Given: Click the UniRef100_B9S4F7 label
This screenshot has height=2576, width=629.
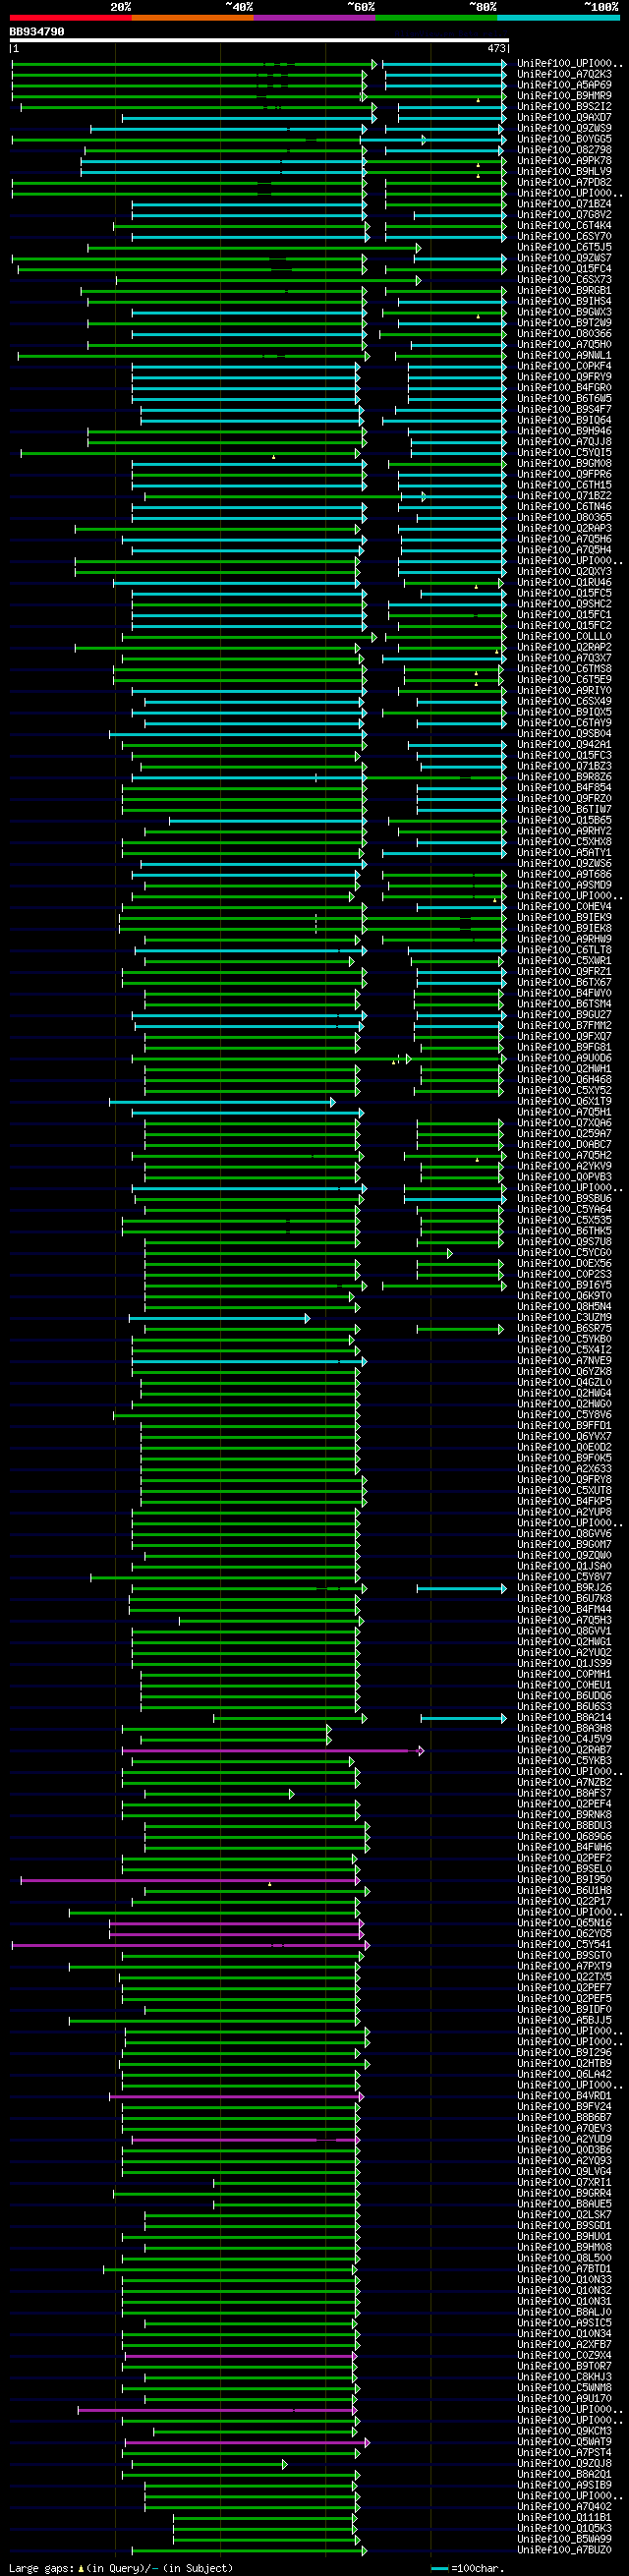Looking at the screenshot, I should [564, 410].
